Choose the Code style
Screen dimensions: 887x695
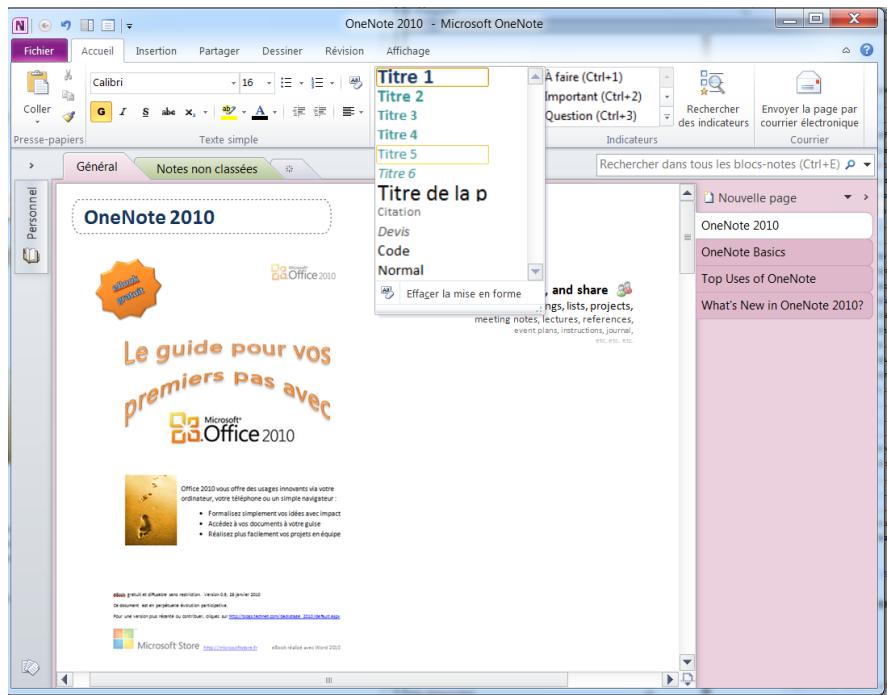tap(432, 251)
